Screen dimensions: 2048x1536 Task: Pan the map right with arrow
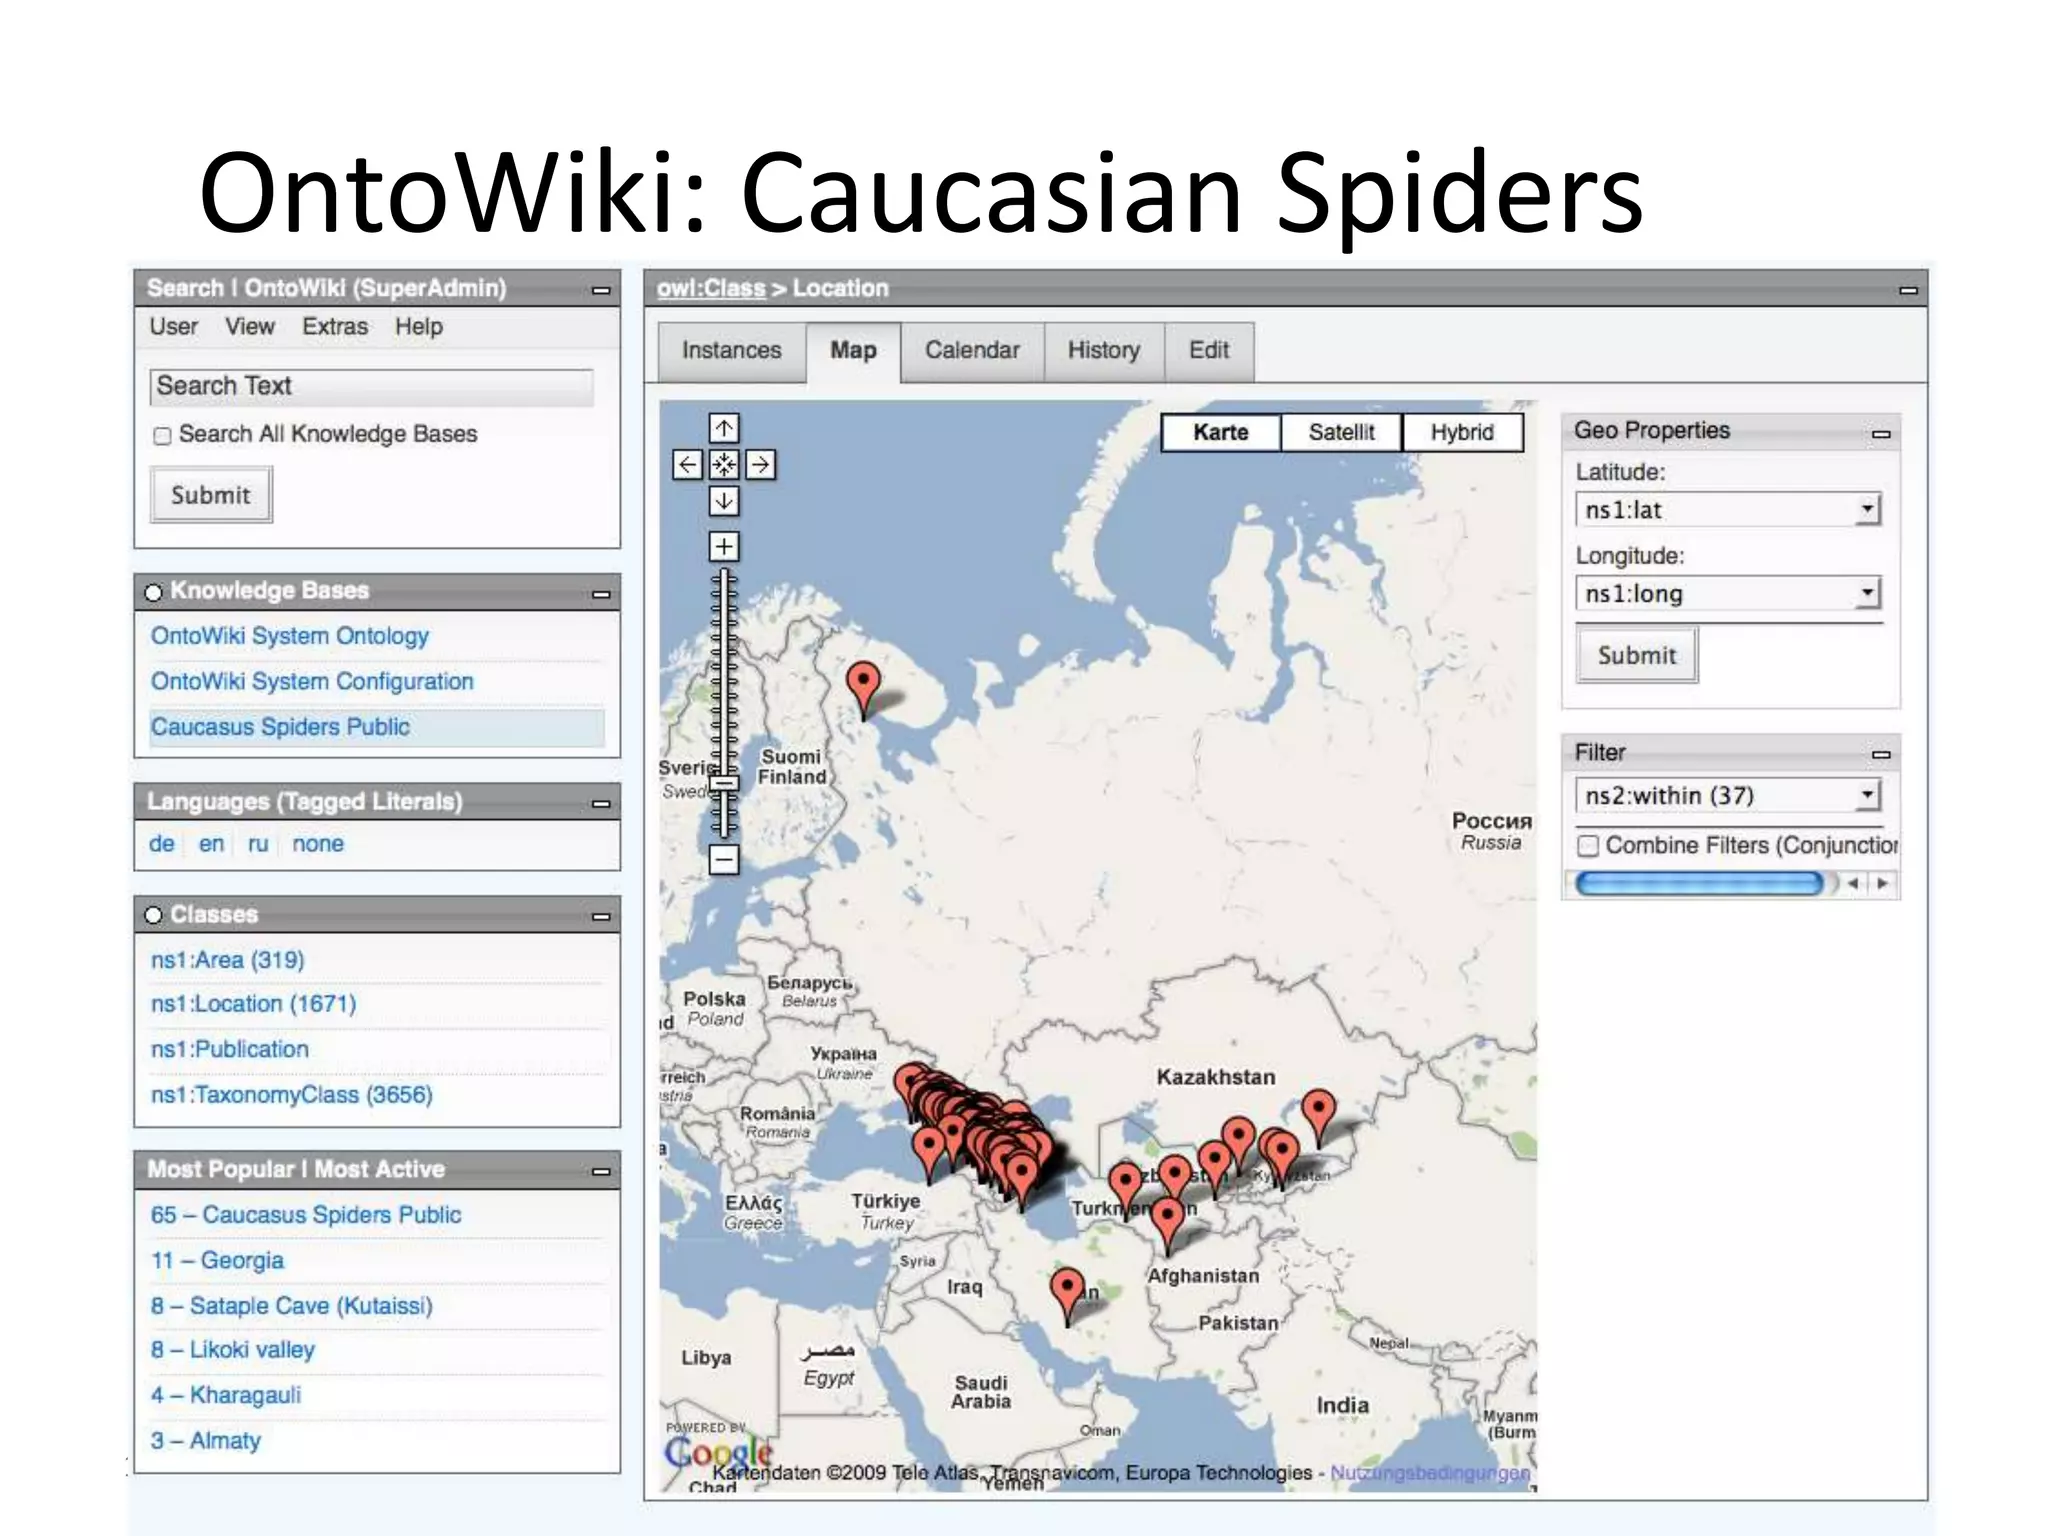tap(760, 464)
